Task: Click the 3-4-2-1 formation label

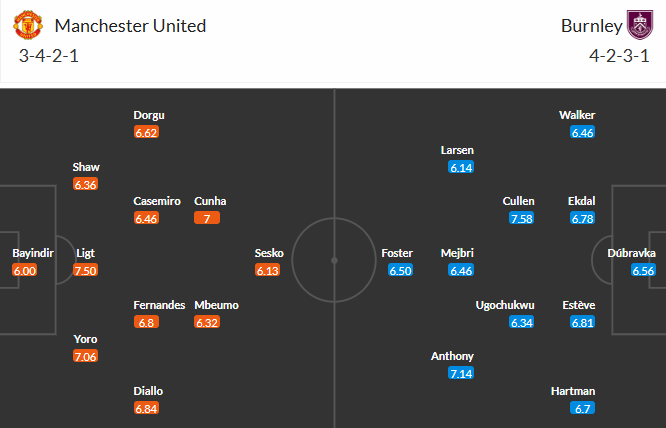Action: coord(49,55)
